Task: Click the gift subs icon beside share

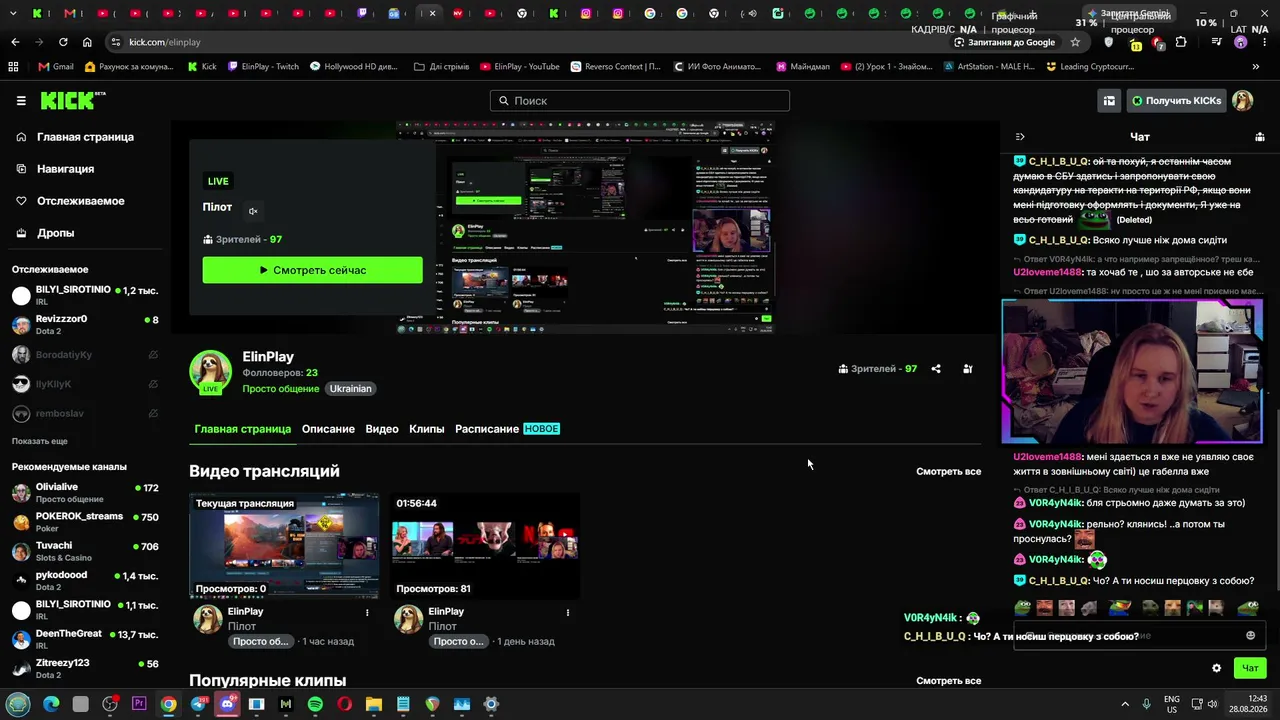Action: (x=967, y=369)
